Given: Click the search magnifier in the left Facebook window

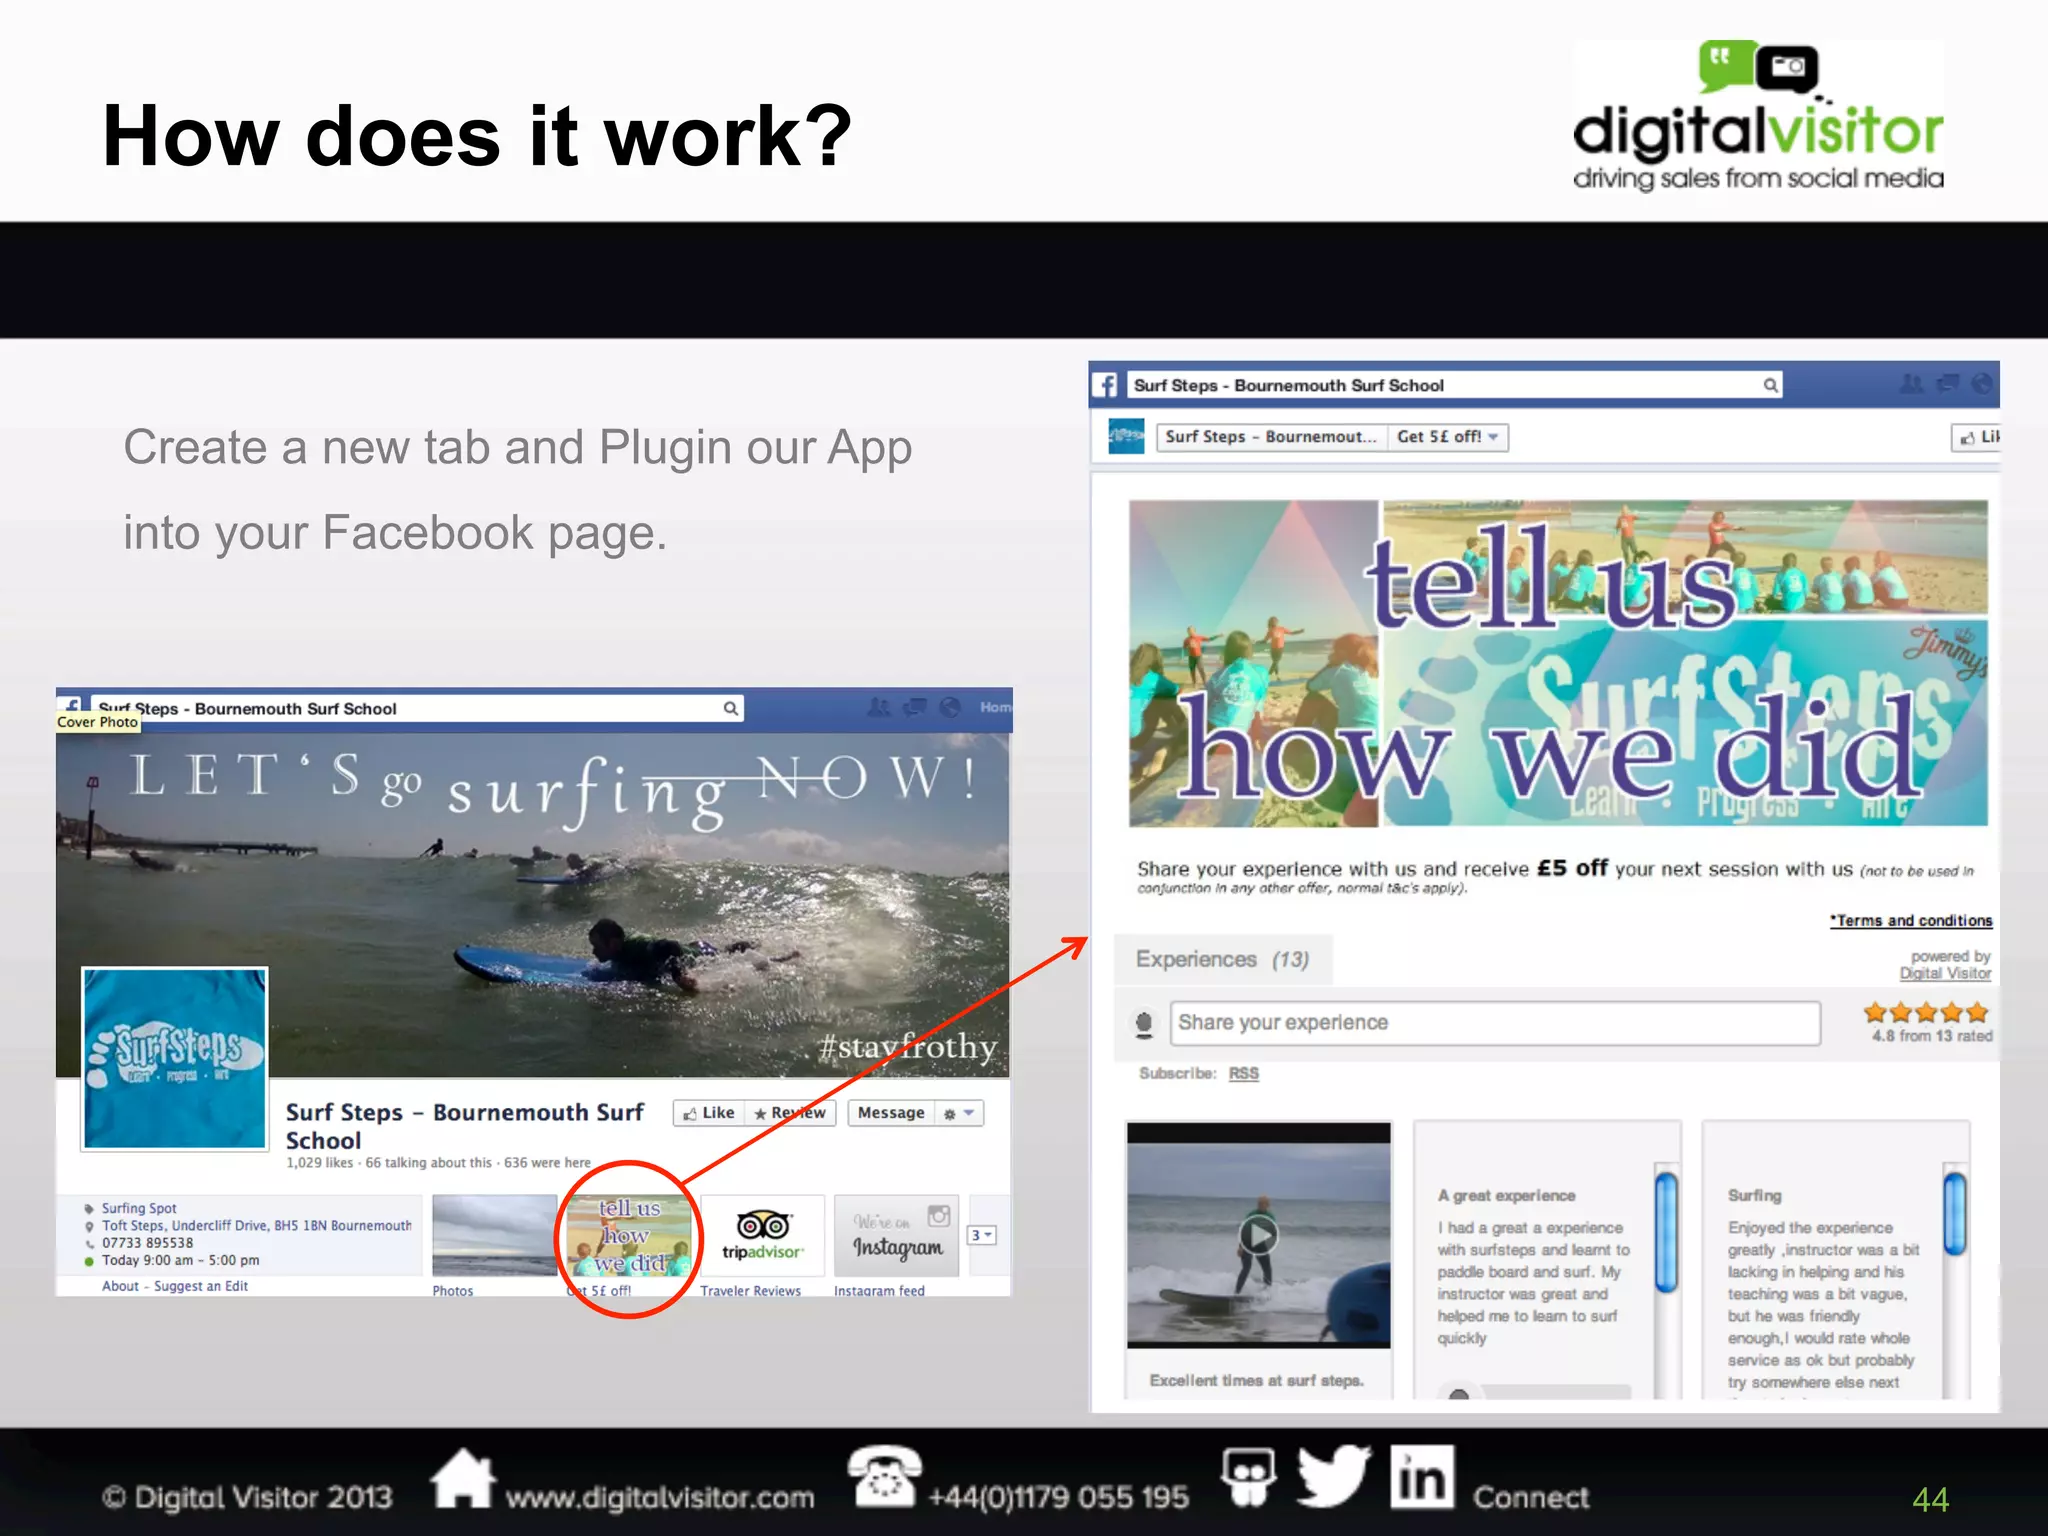Looking at the screenshot, I should click(731, 708).
